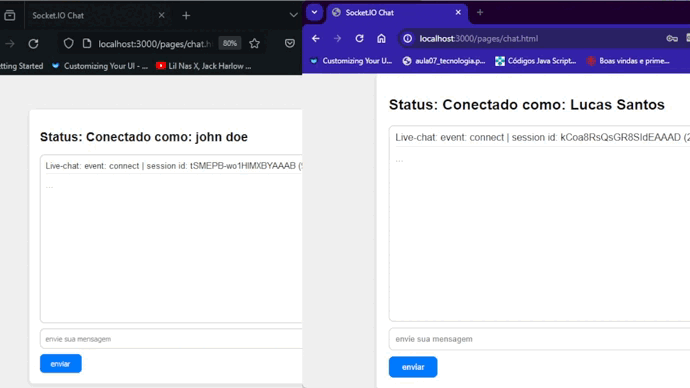
Task: Open the Chrome password manager key icon
Action: pyautogui.click(x=672, y=39)
